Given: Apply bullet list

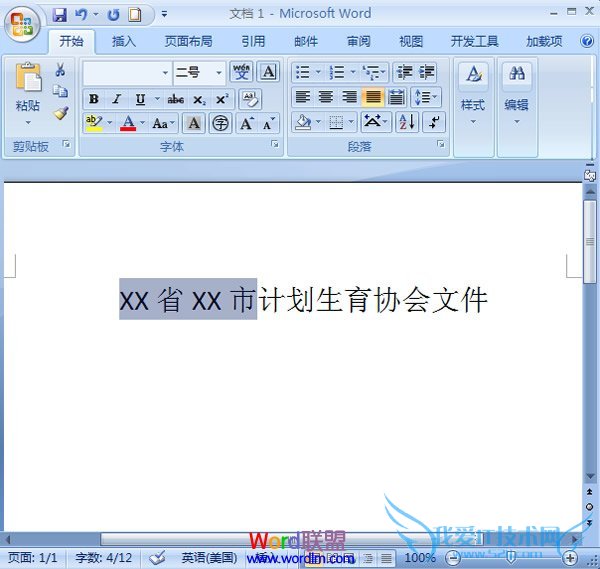Looking at the screenshot, I should point(303,72).
